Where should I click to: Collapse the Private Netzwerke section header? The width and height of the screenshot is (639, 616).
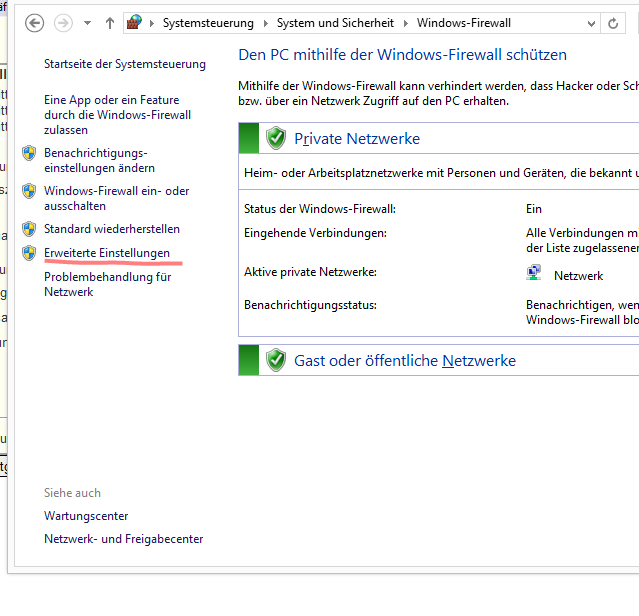(357, 139)
